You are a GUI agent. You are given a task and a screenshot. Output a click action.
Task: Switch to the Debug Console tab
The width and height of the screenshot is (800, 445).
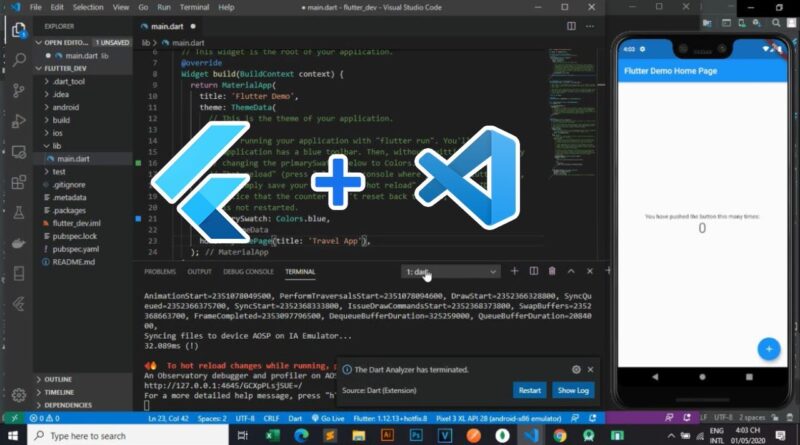click(246, 271)
